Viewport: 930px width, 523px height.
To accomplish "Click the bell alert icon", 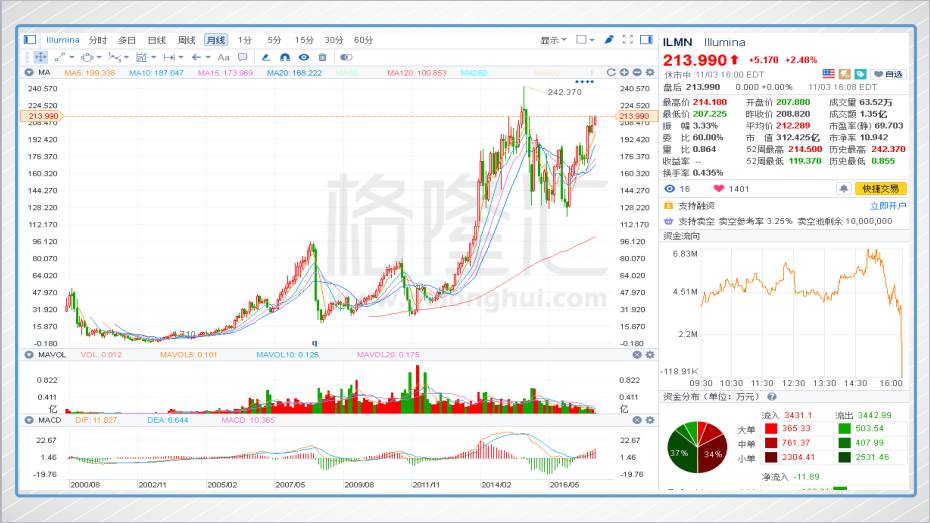I will point(844,188).
